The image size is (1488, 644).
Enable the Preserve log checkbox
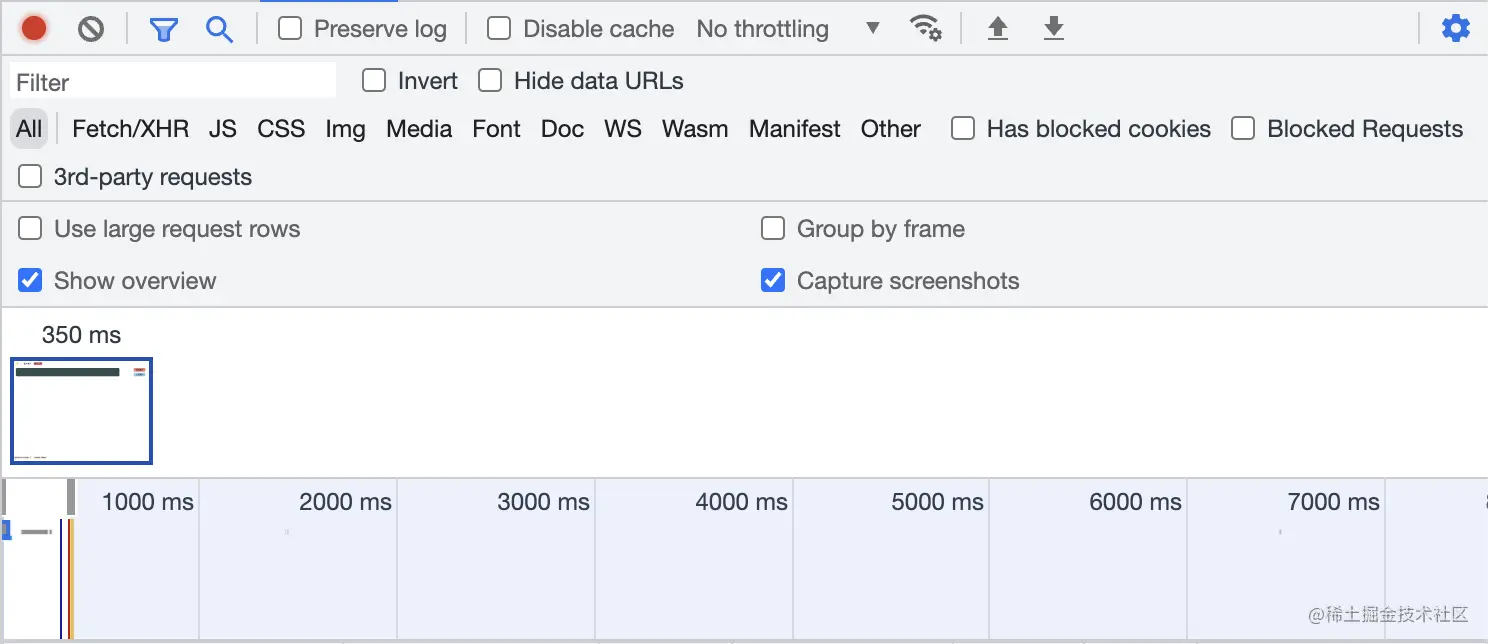[x=290, y=29]
